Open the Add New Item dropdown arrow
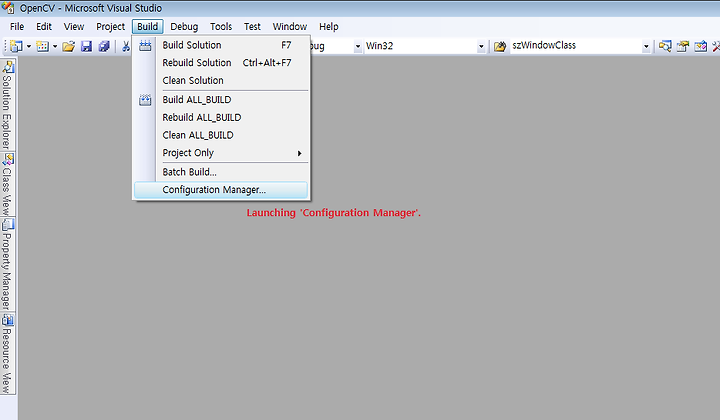 [x=55, y=46]
